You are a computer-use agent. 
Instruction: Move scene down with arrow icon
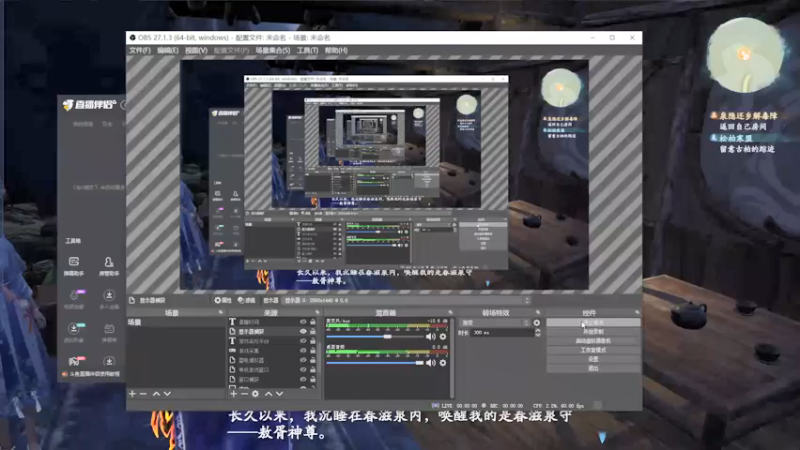pyautogui.click(x=167, y=394)
